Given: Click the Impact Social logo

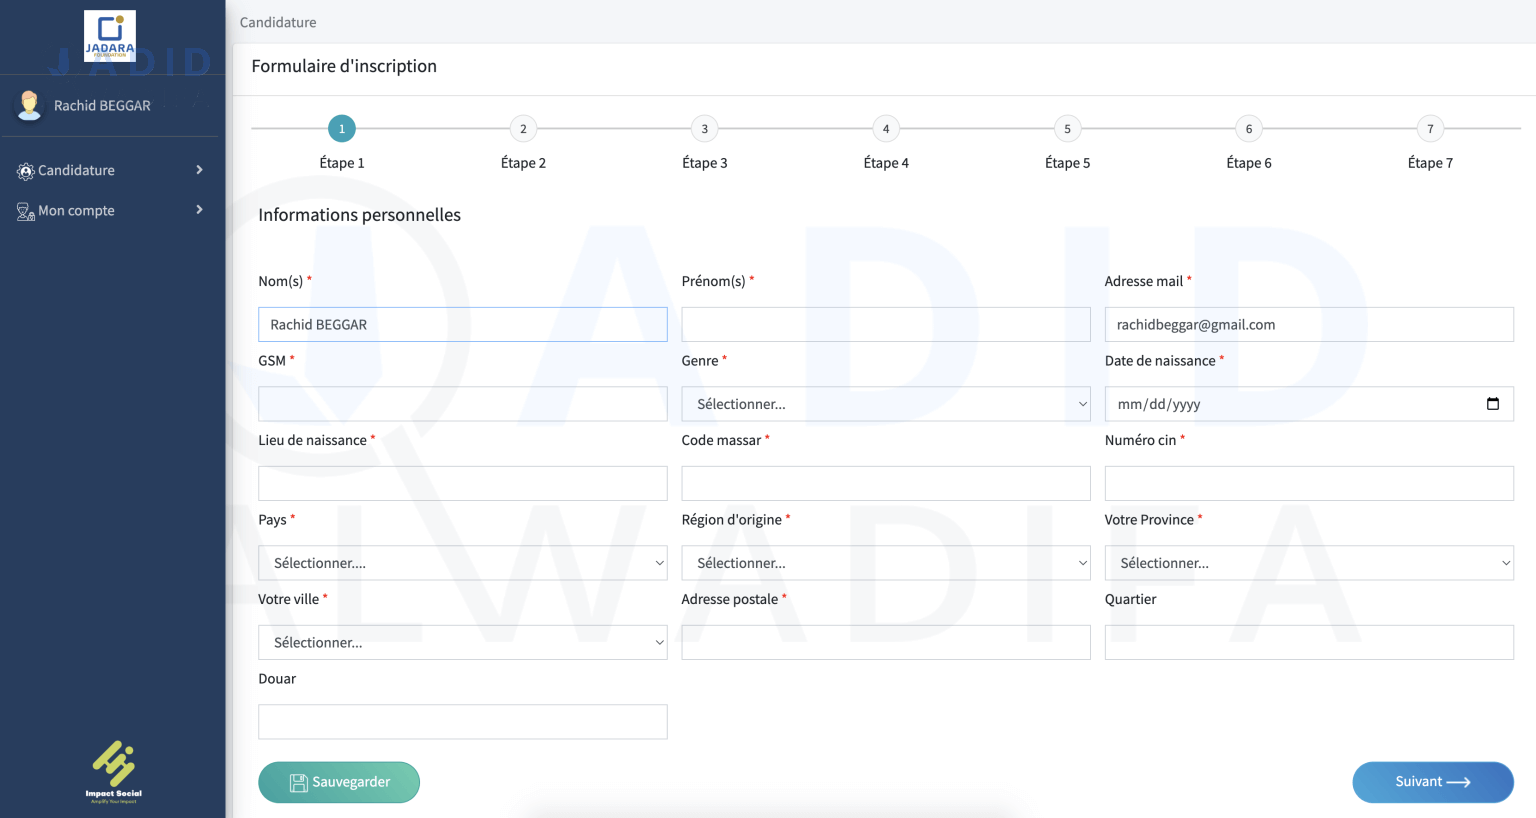Looking at the screenshot, I should [x=113, y=772].
